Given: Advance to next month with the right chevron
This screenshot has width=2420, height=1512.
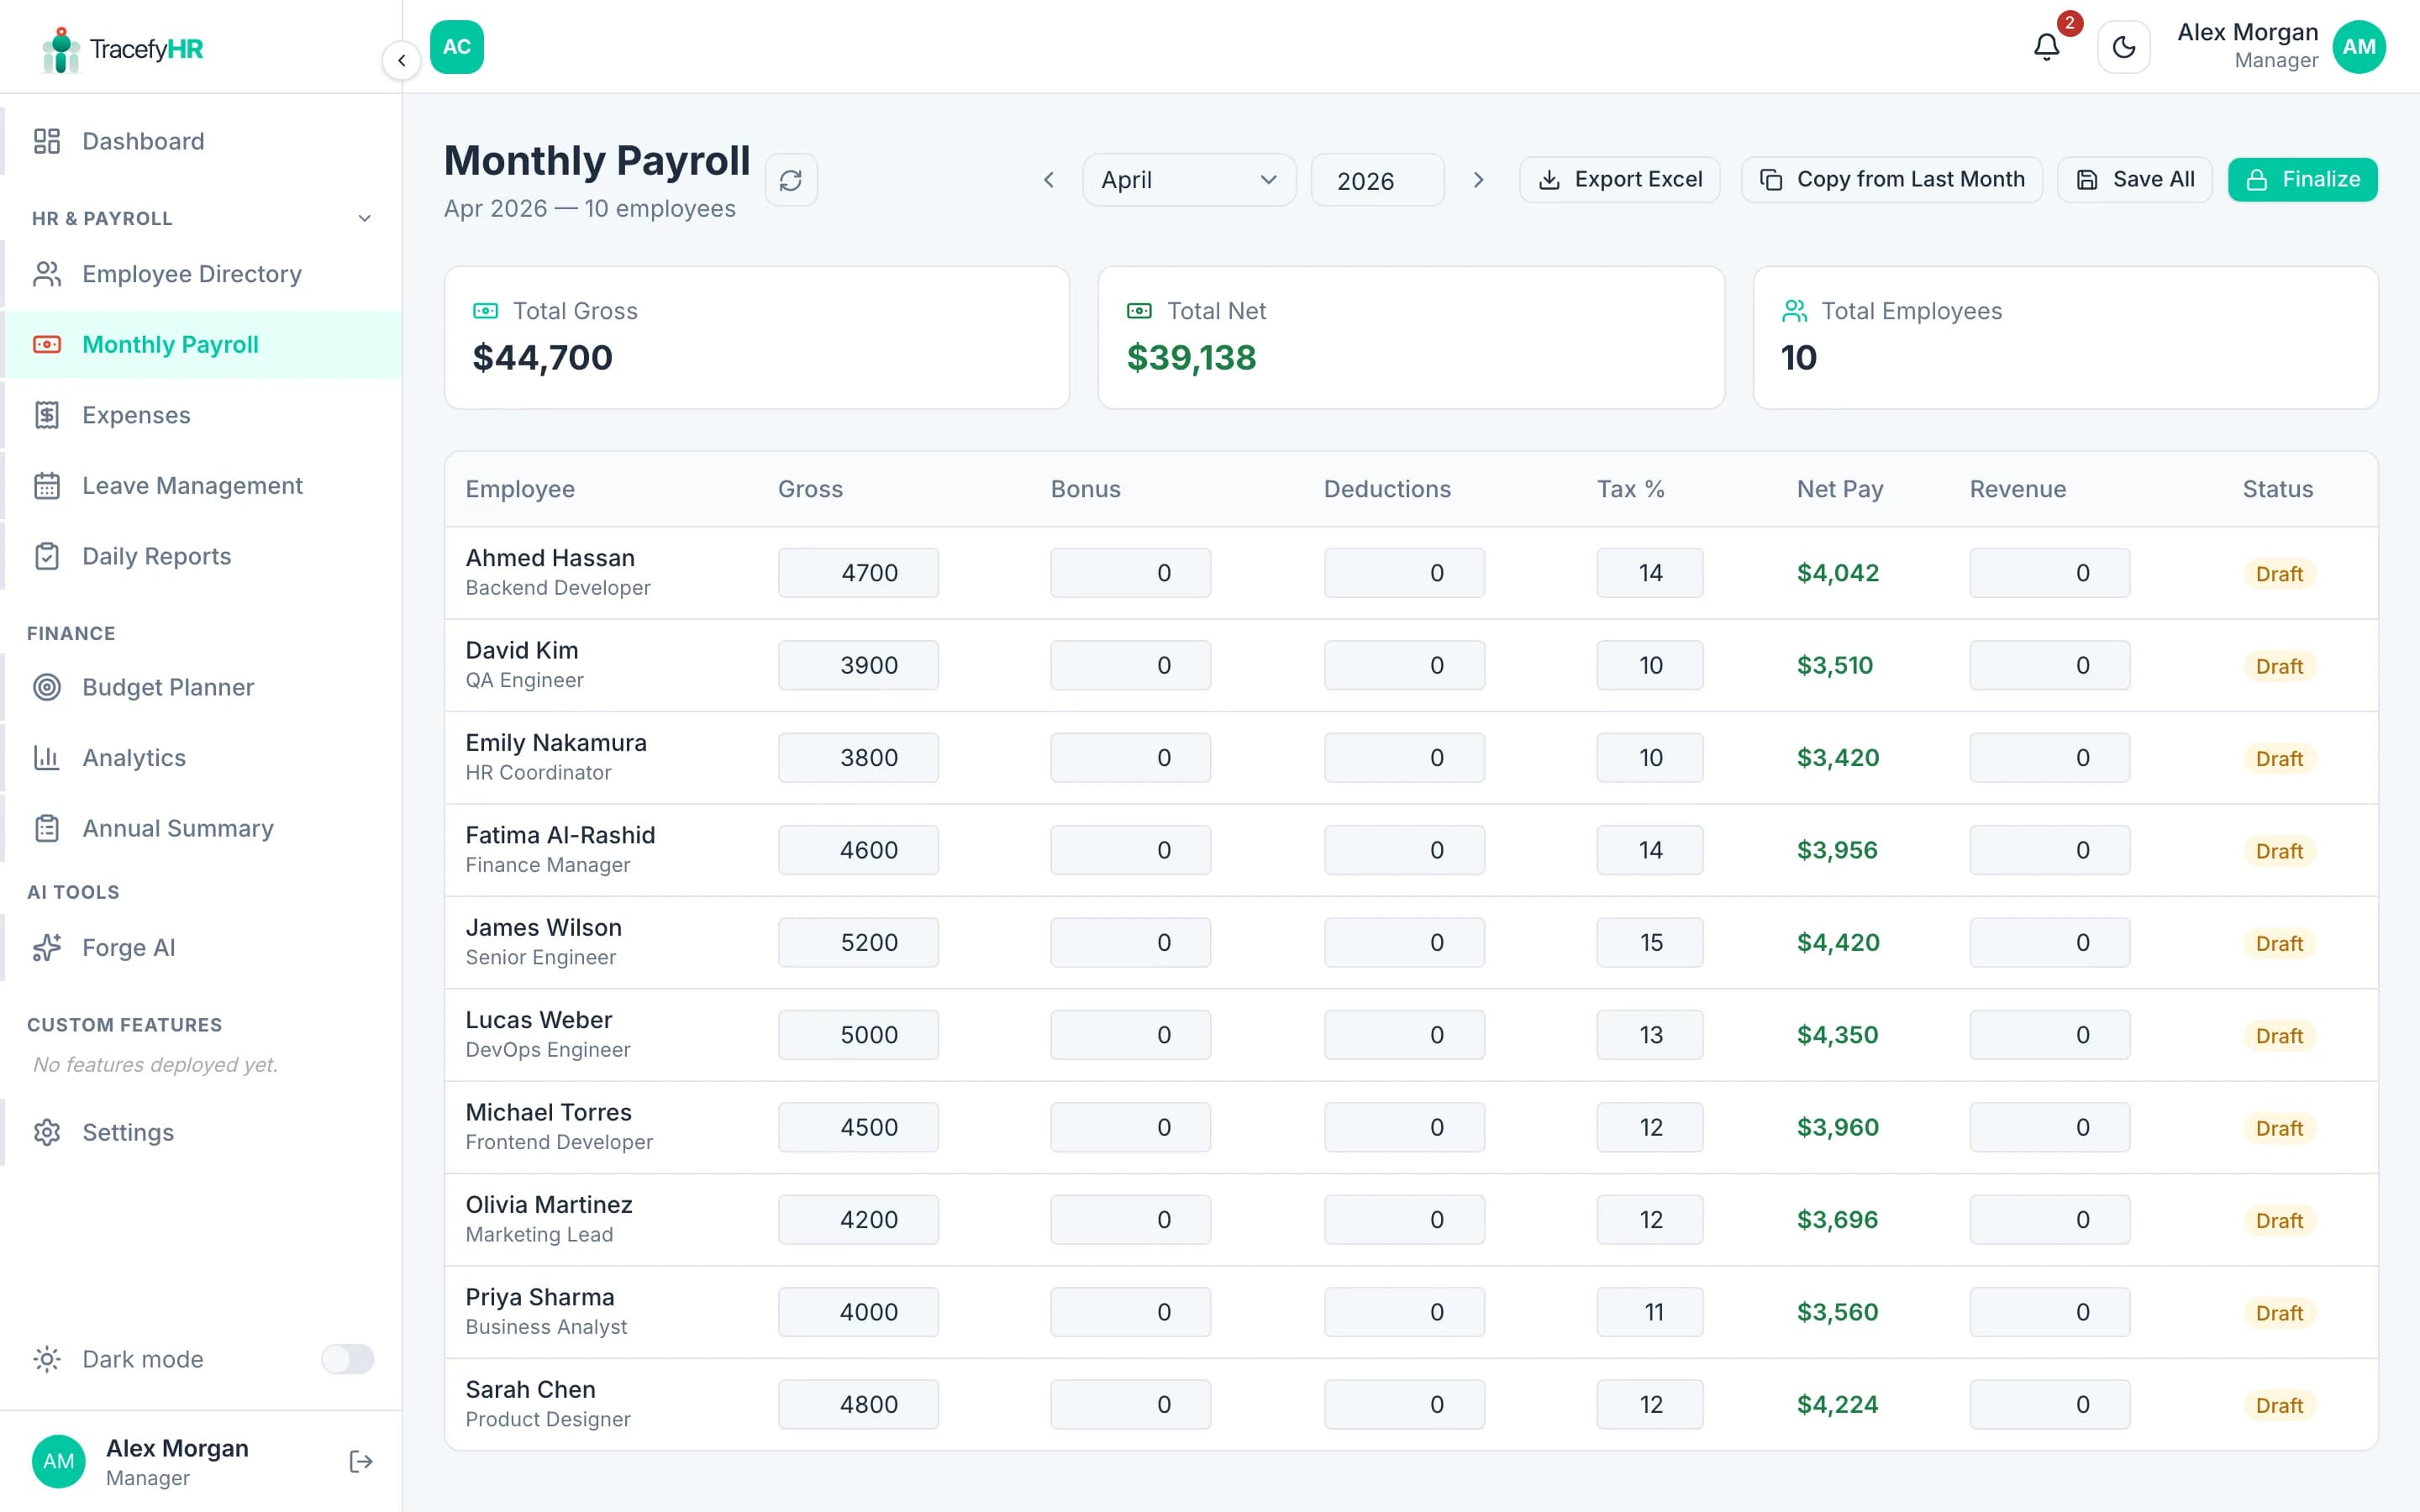Looking at the screenshot, I should tap(1478, 180).
